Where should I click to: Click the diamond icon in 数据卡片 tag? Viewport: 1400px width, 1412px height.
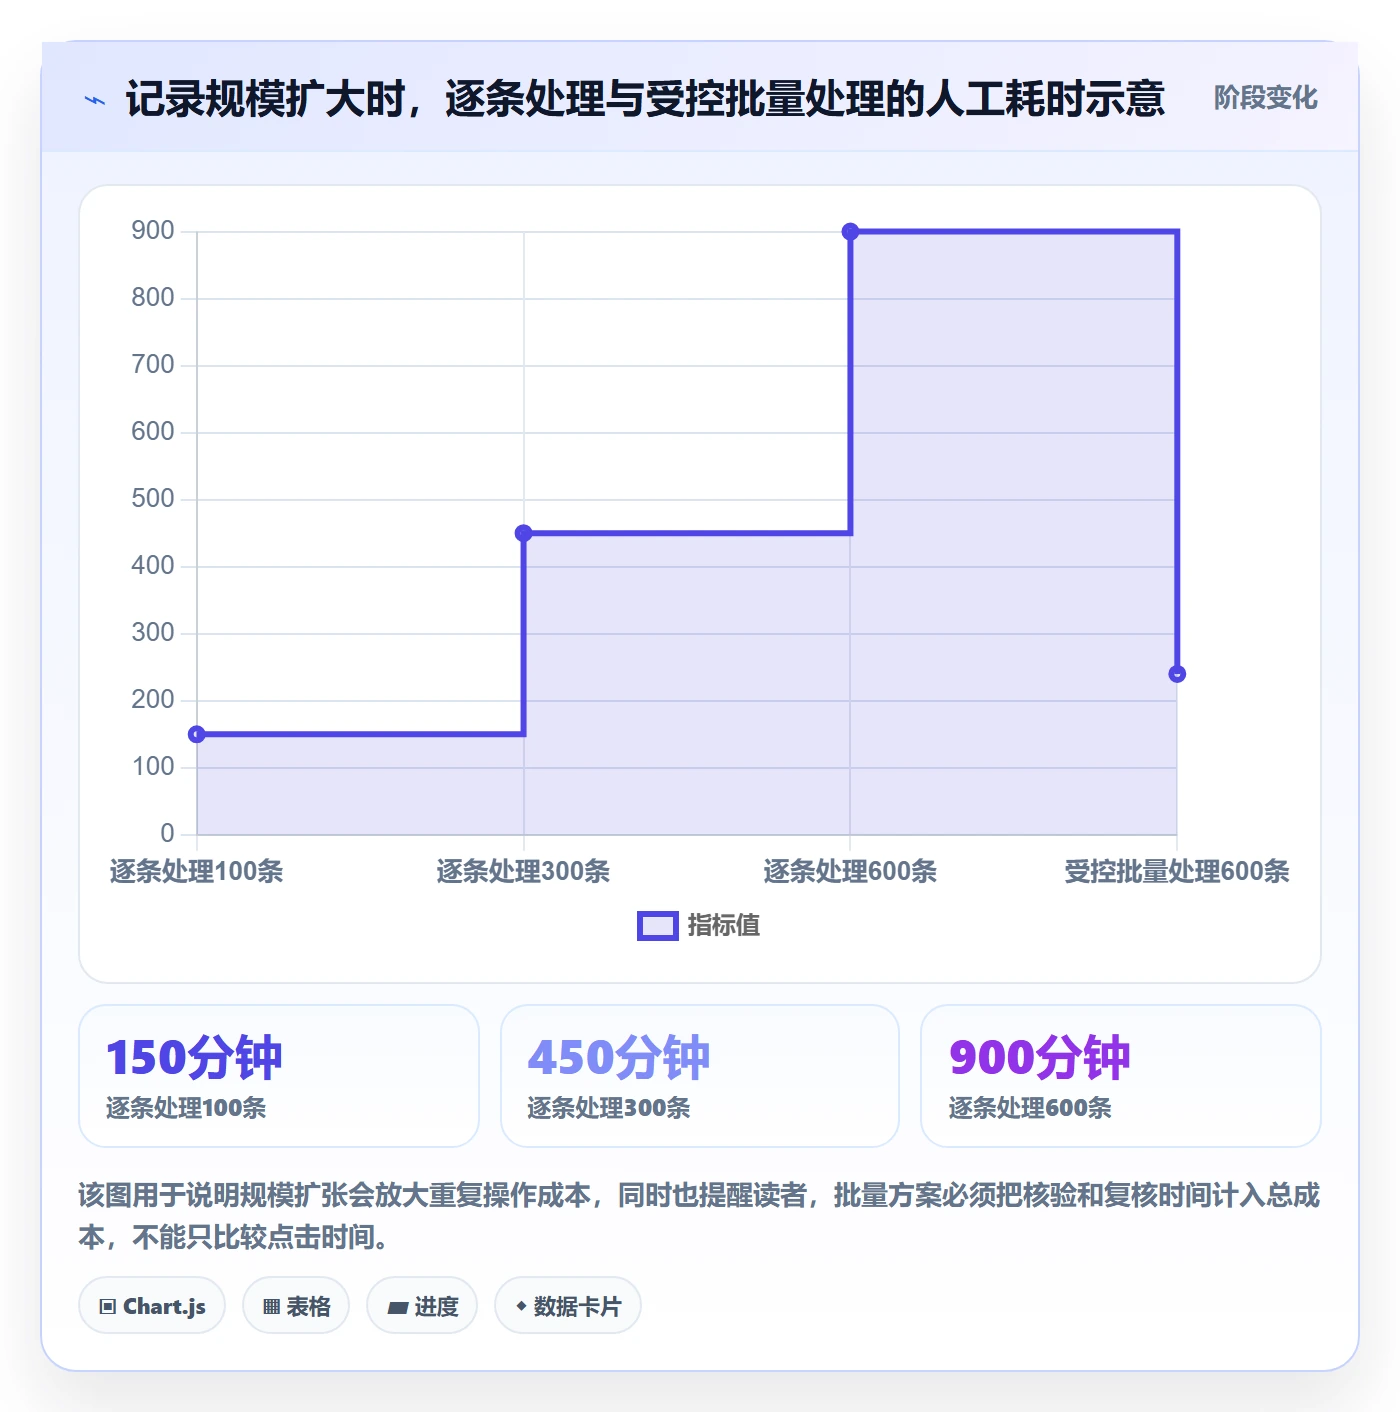521,1306
